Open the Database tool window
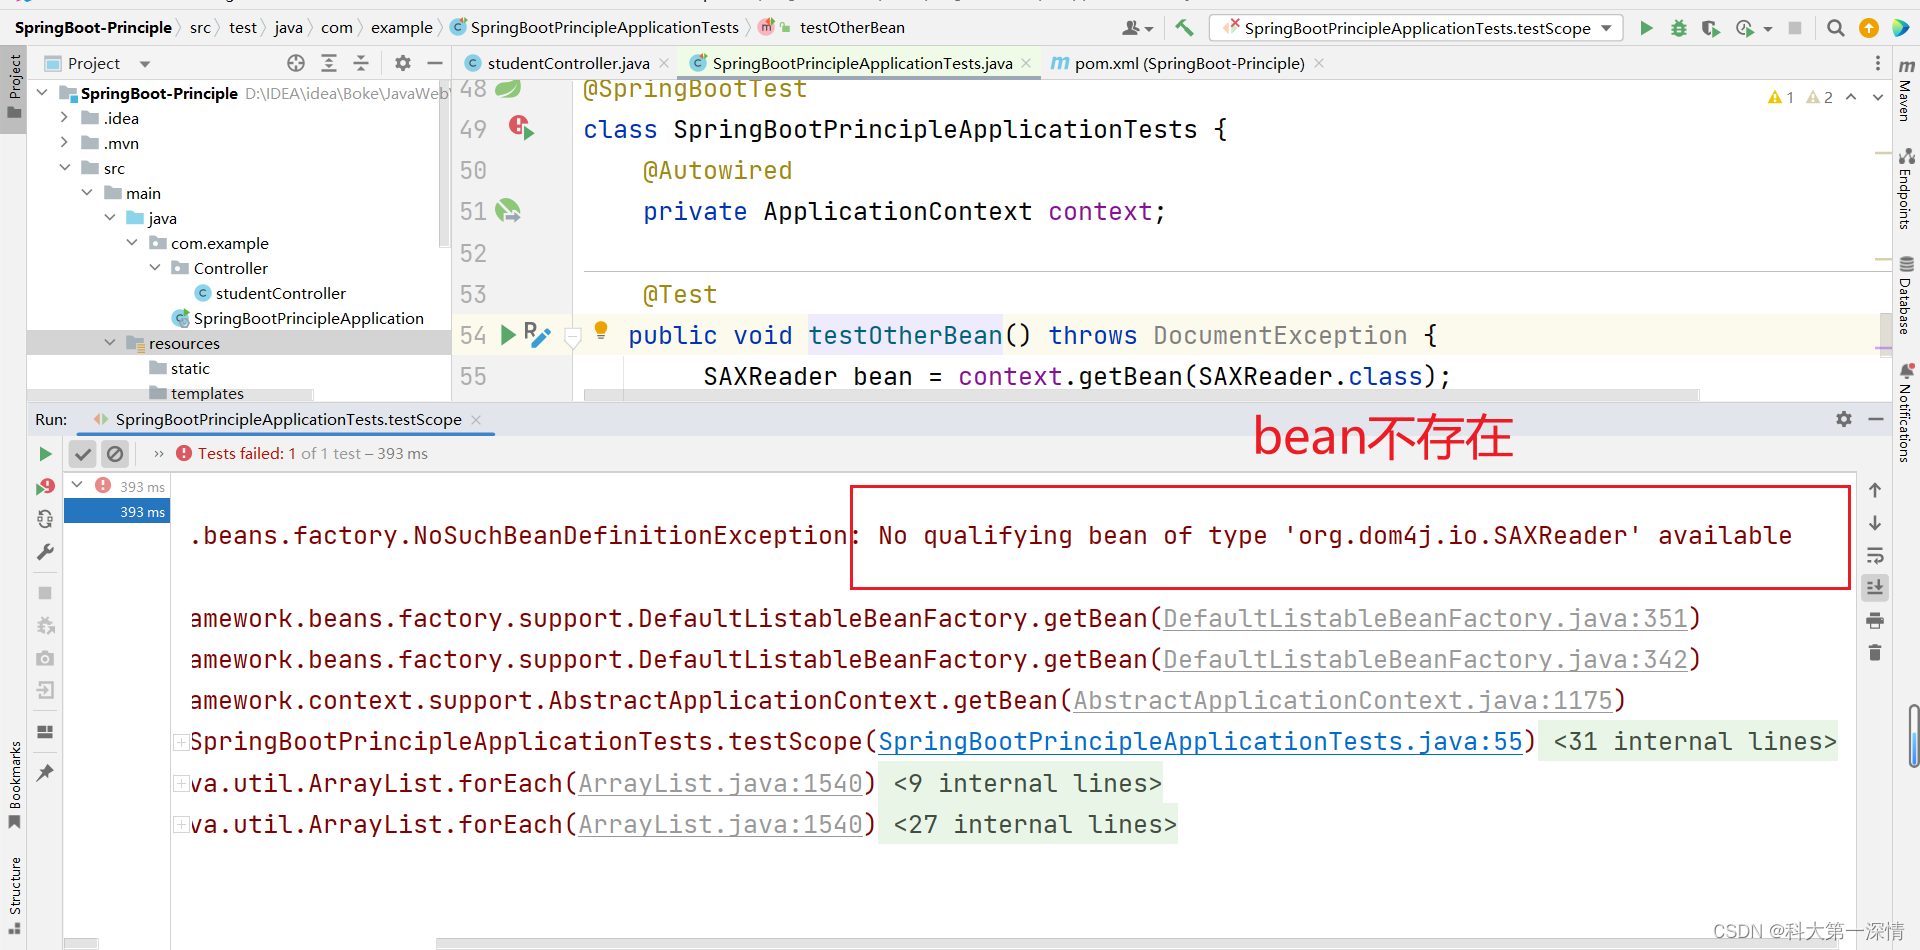The width and height of the screenshot is (1920, 950). tap(1906, 295)
